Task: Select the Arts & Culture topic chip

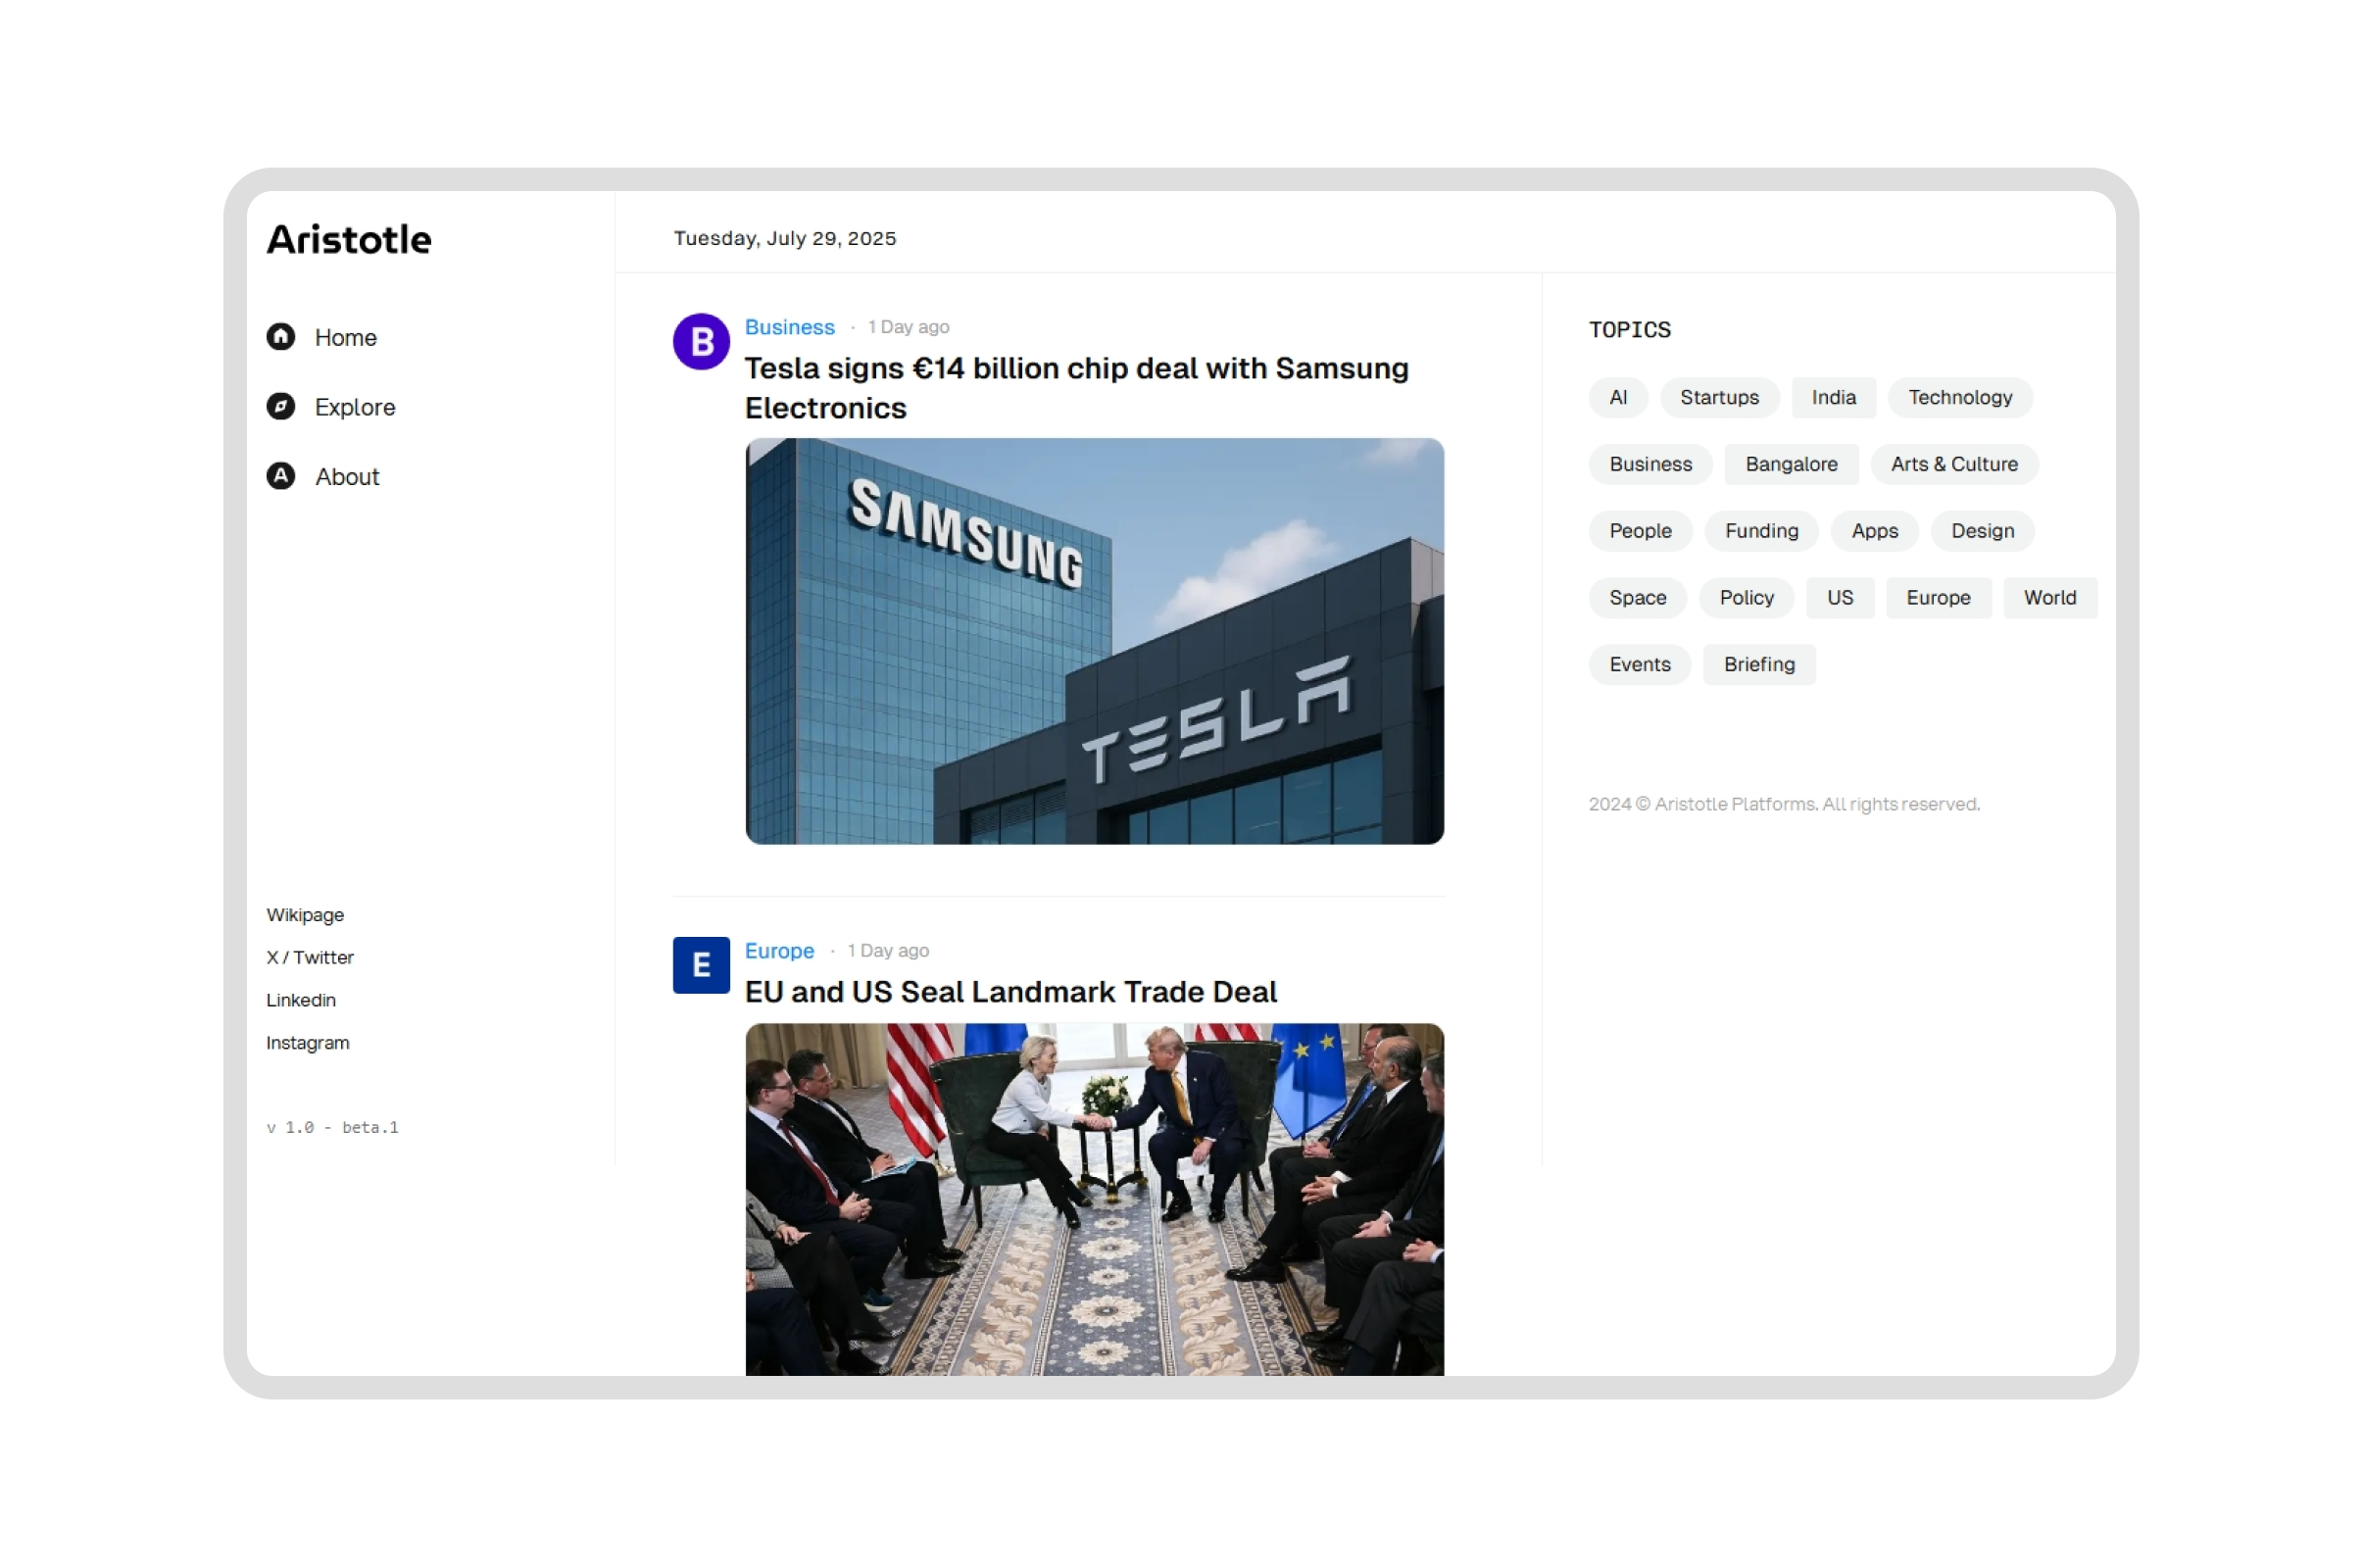Action: pos(1955,464)
